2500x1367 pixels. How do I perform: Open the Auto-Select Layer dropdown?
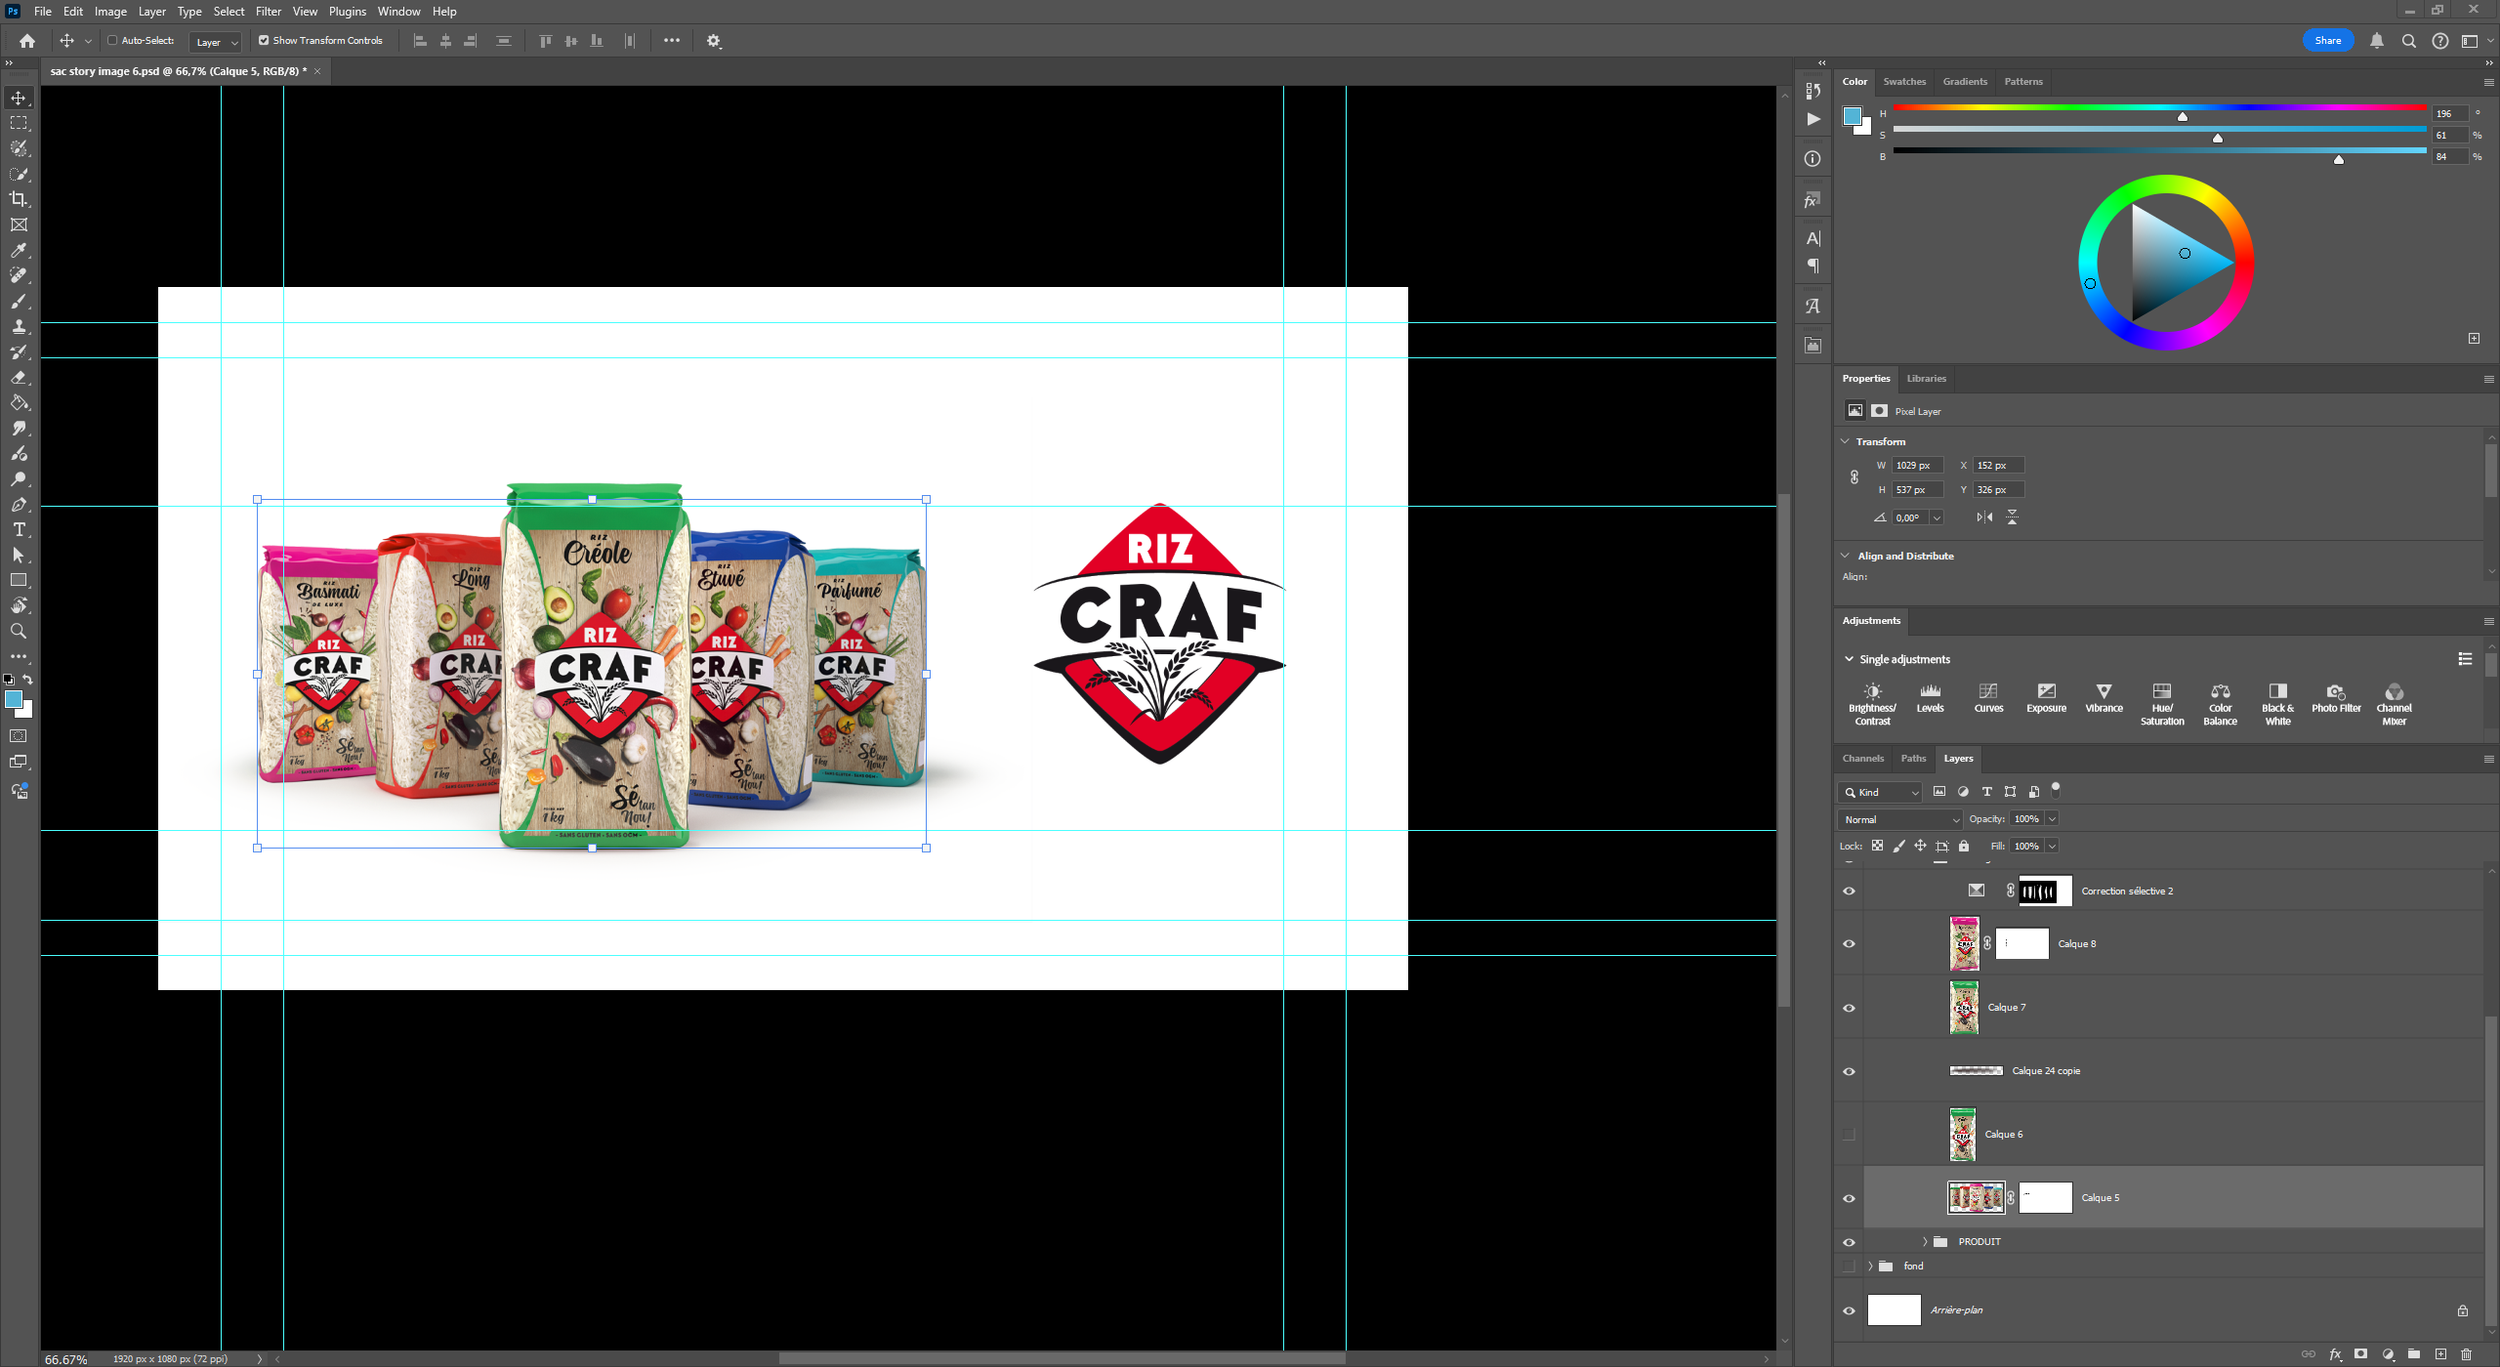tap(215, 42)
